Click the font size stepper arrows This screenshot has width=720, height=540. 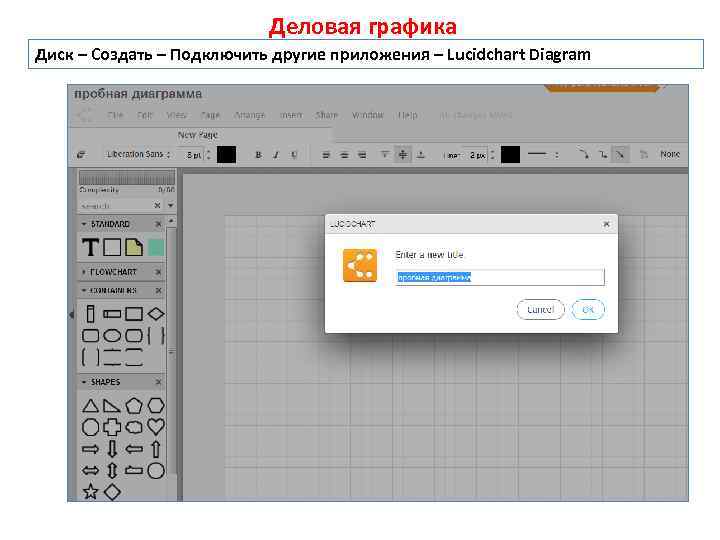(208, 155)
